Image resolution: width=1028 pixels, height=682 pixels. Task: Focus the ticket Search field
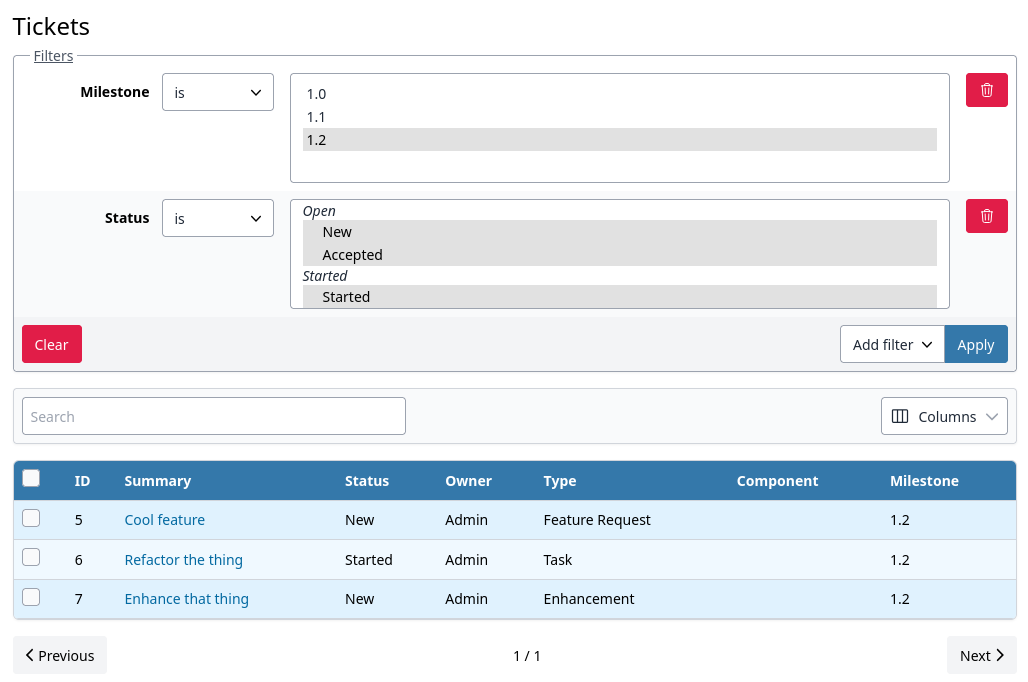point(214,416)
